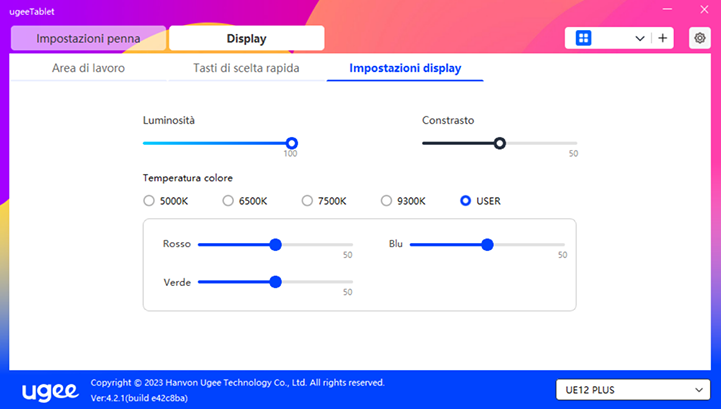Choose the 7500K color temperature option

click(308, 201)
